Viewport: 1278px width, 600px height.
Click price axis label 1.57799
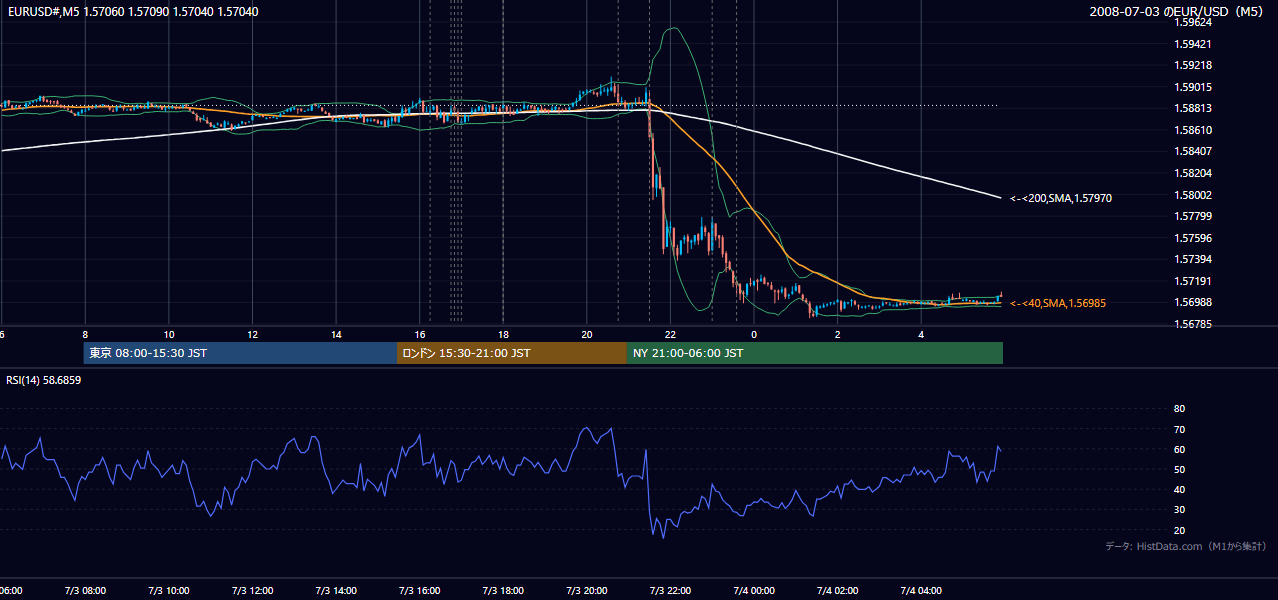click(x=1194, y=216)
